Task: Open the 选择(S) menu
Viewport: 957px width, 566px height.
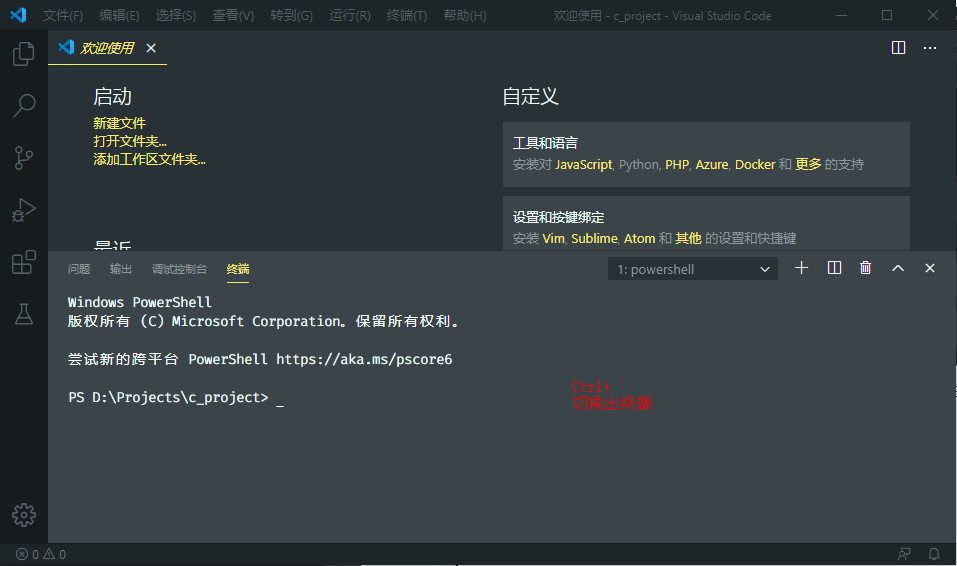Action: pyautogui.click(x=176, y=15)
